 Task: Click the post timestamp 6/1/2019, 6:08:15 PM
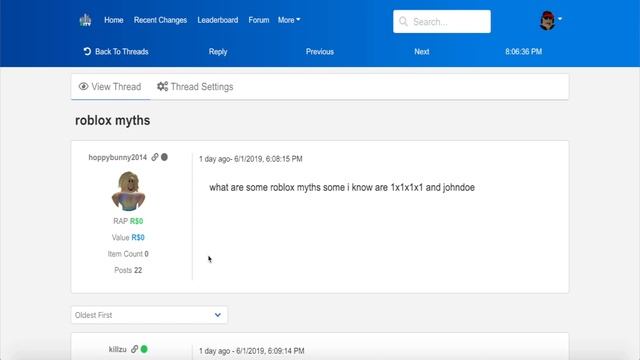pos(268,159)
